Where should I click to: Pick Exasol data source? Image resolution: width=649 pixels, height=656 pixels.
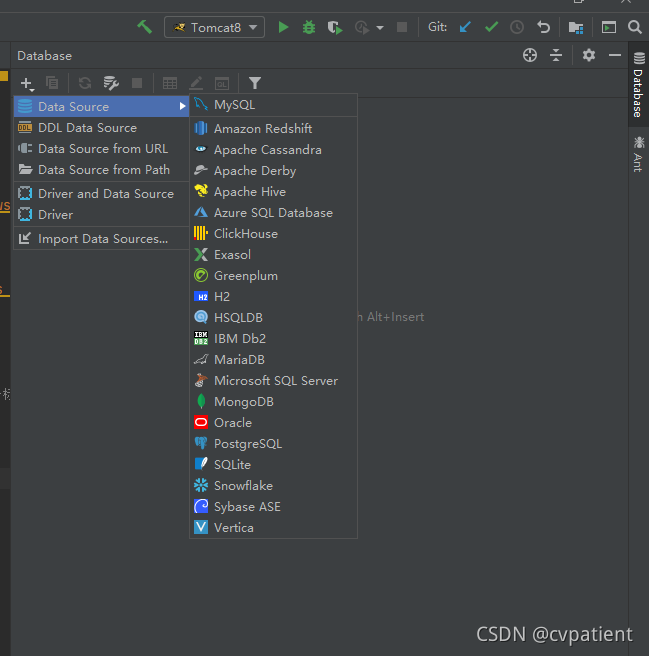coord(274,254)
